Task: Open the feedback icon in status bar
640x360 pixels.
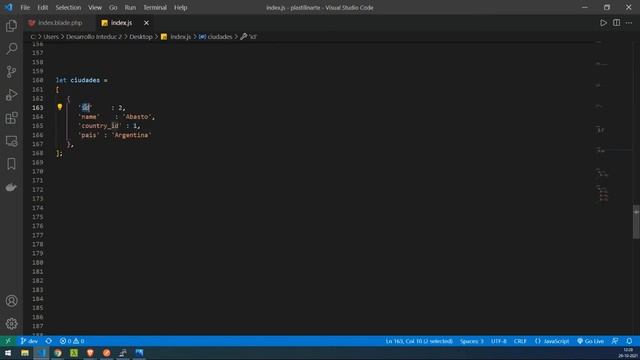Action: coord(615,341)
